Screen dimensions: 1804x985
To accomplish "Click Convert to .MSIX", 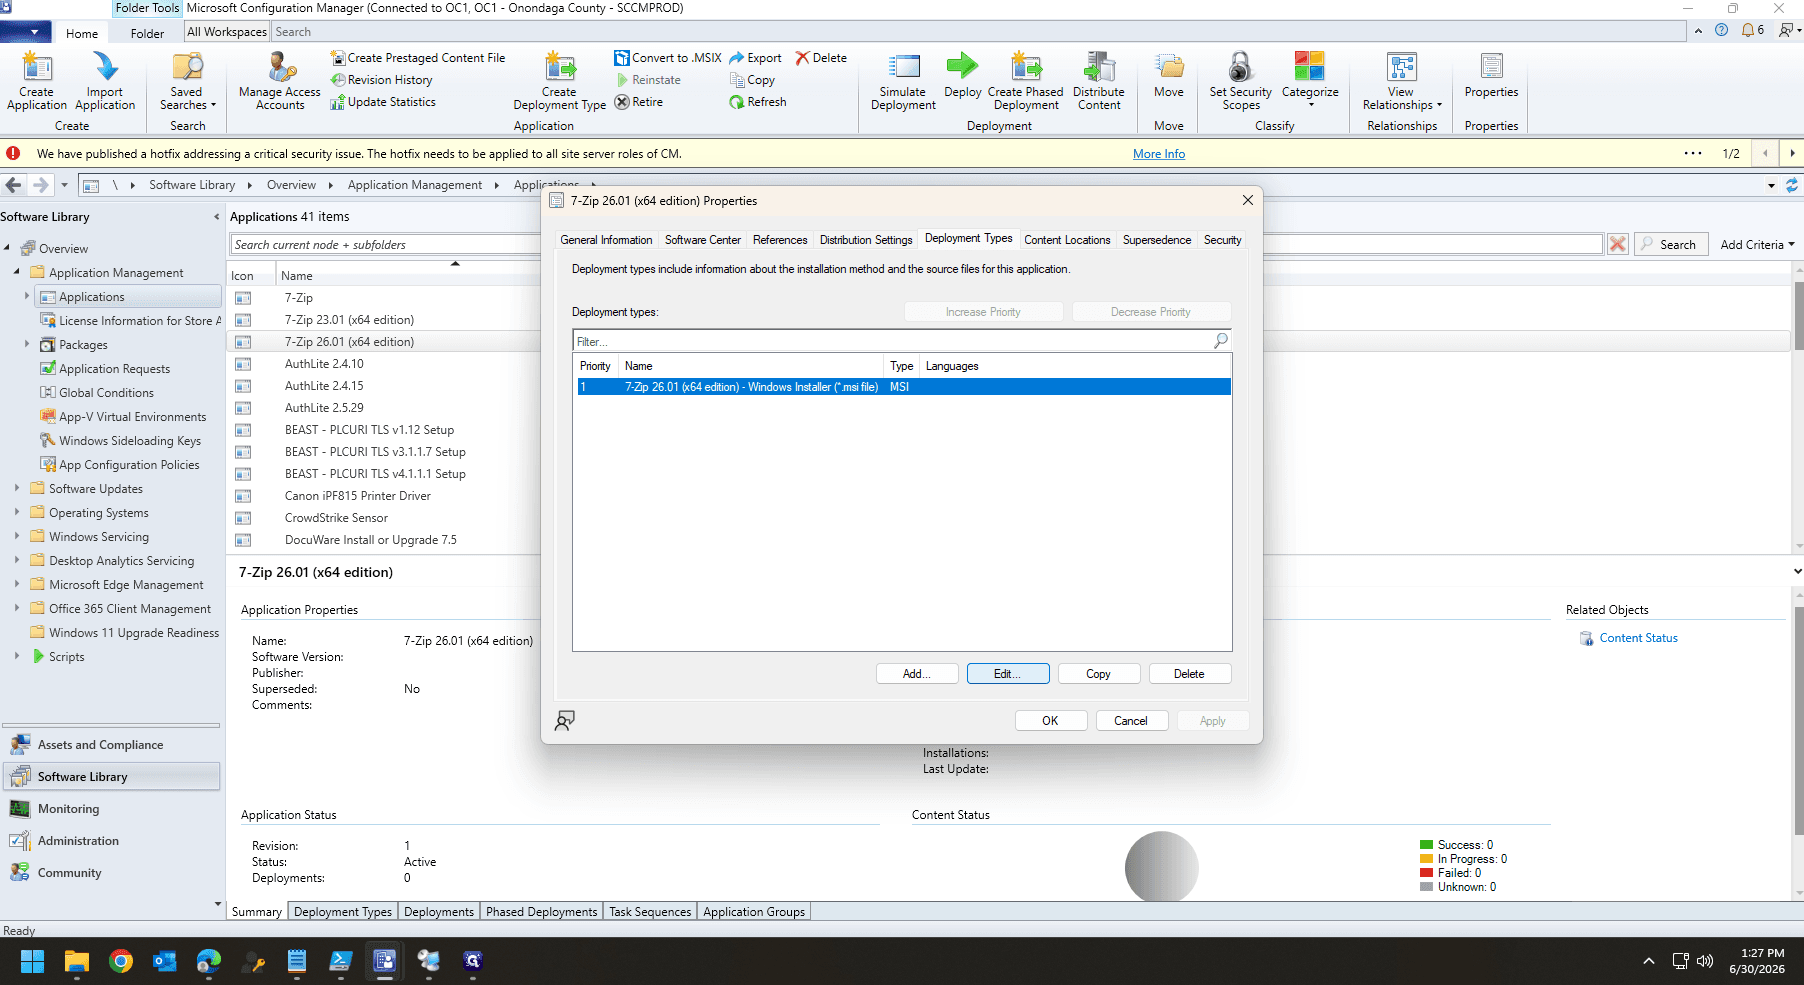I will tap(668, 58).
